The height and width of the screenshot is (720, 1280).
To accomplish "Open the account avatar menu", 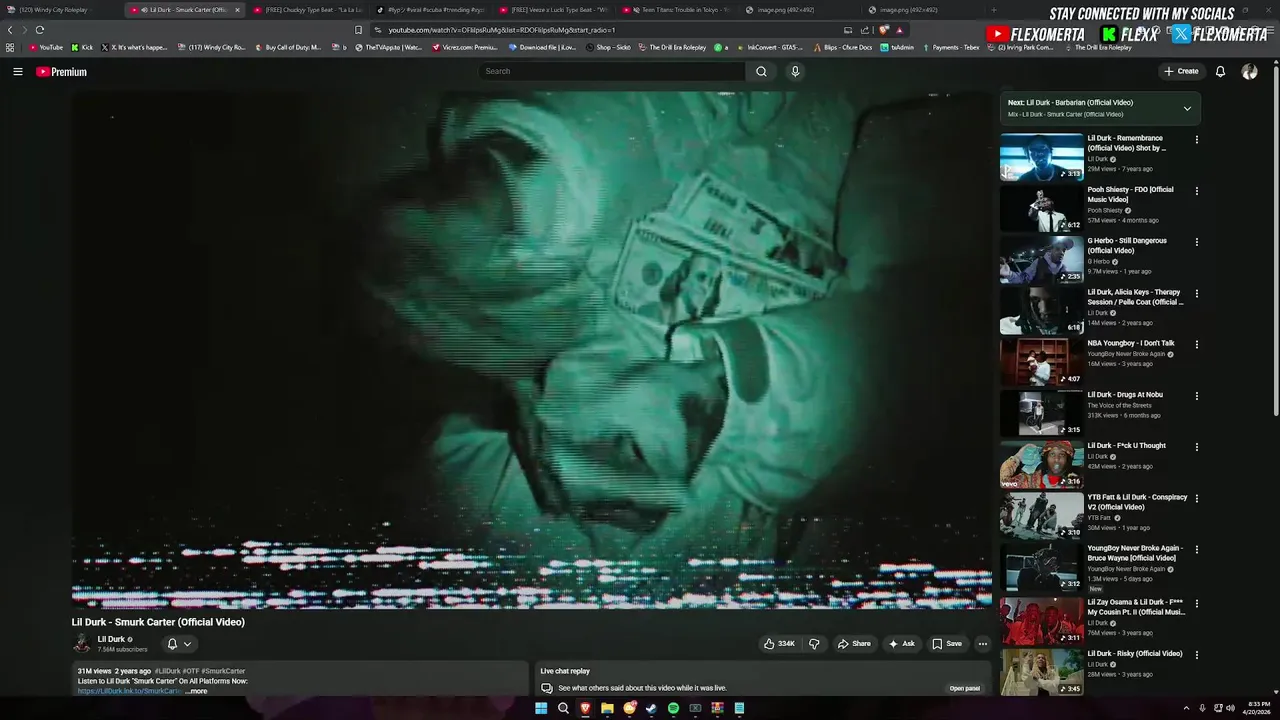I will coord(1249,71).
